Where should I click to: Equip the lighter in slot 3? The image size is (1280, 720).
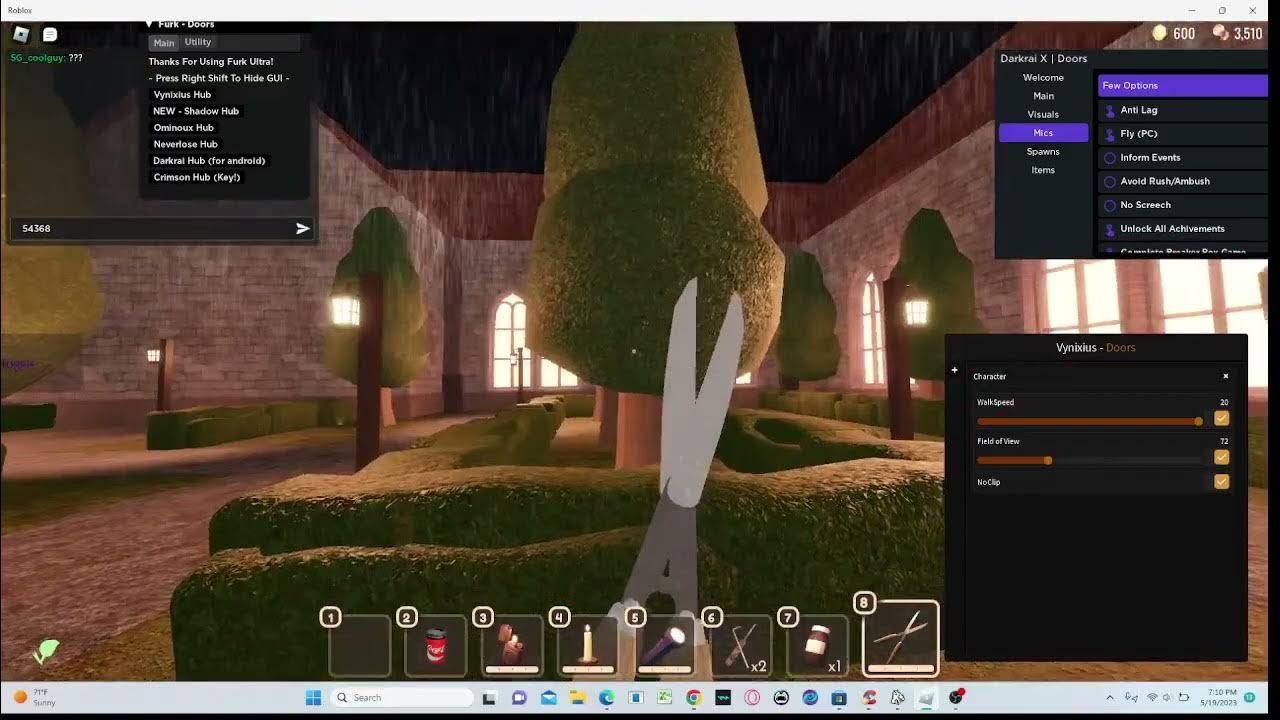(x=512, y=645)
